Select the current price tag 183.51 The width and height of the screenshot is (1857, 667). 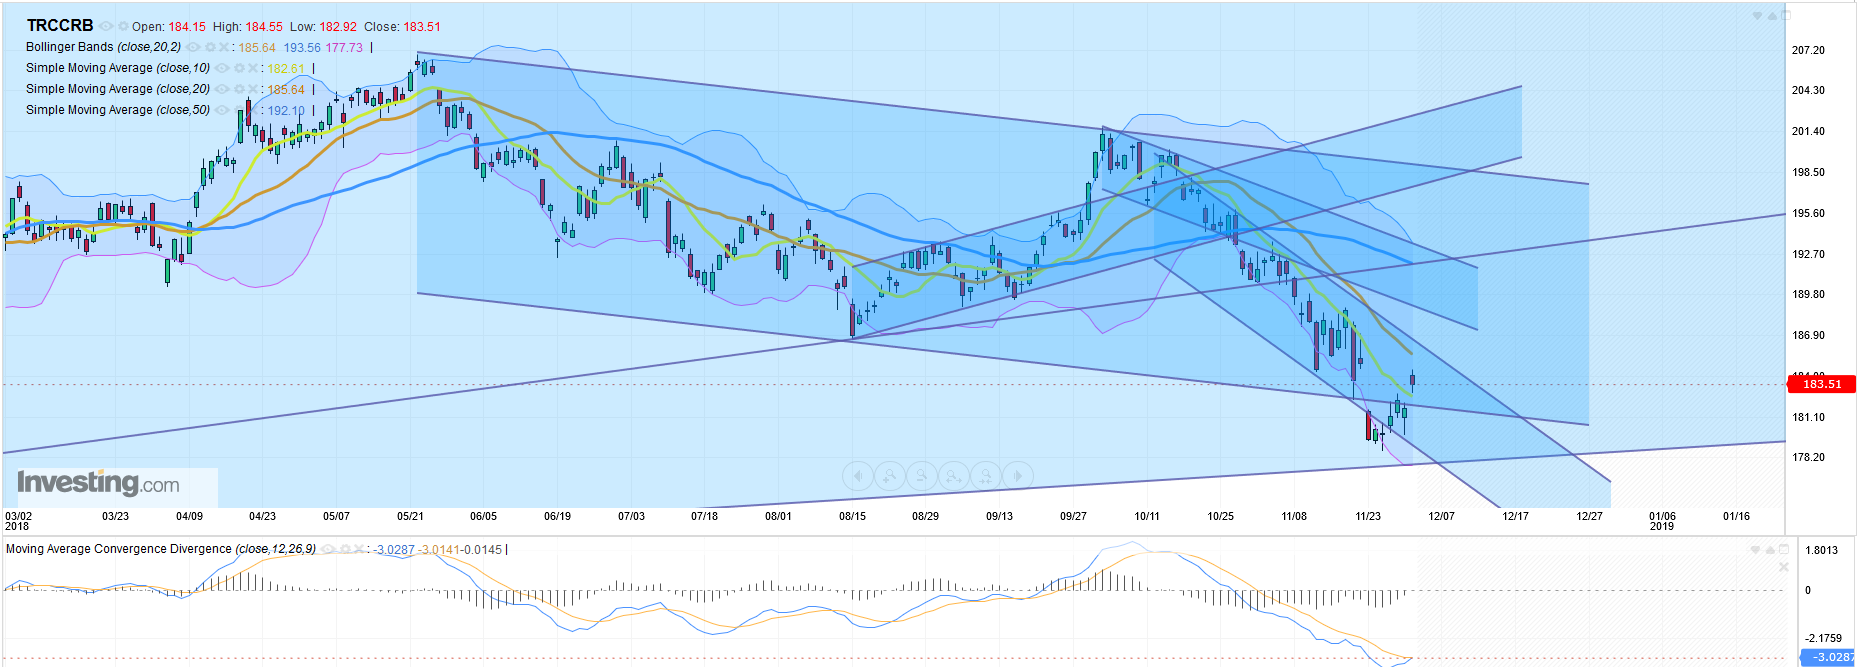[1821, 384]
